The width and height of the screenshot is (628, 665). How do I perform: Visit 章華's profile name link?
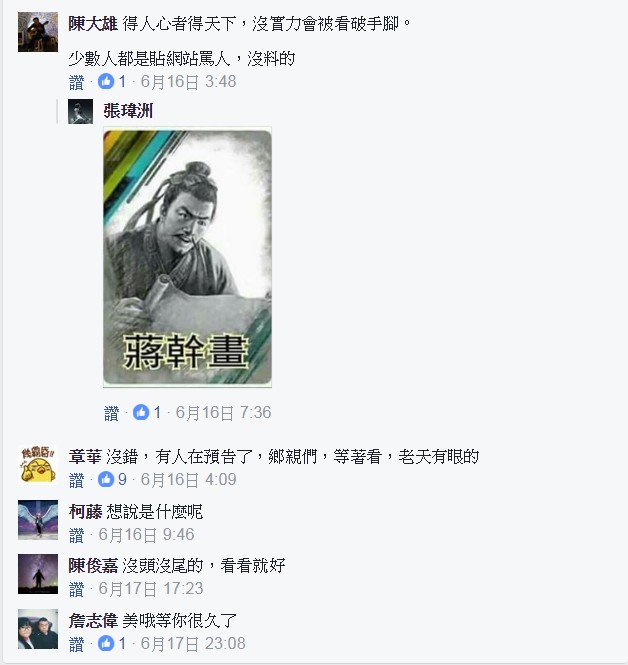click(85, 457)
